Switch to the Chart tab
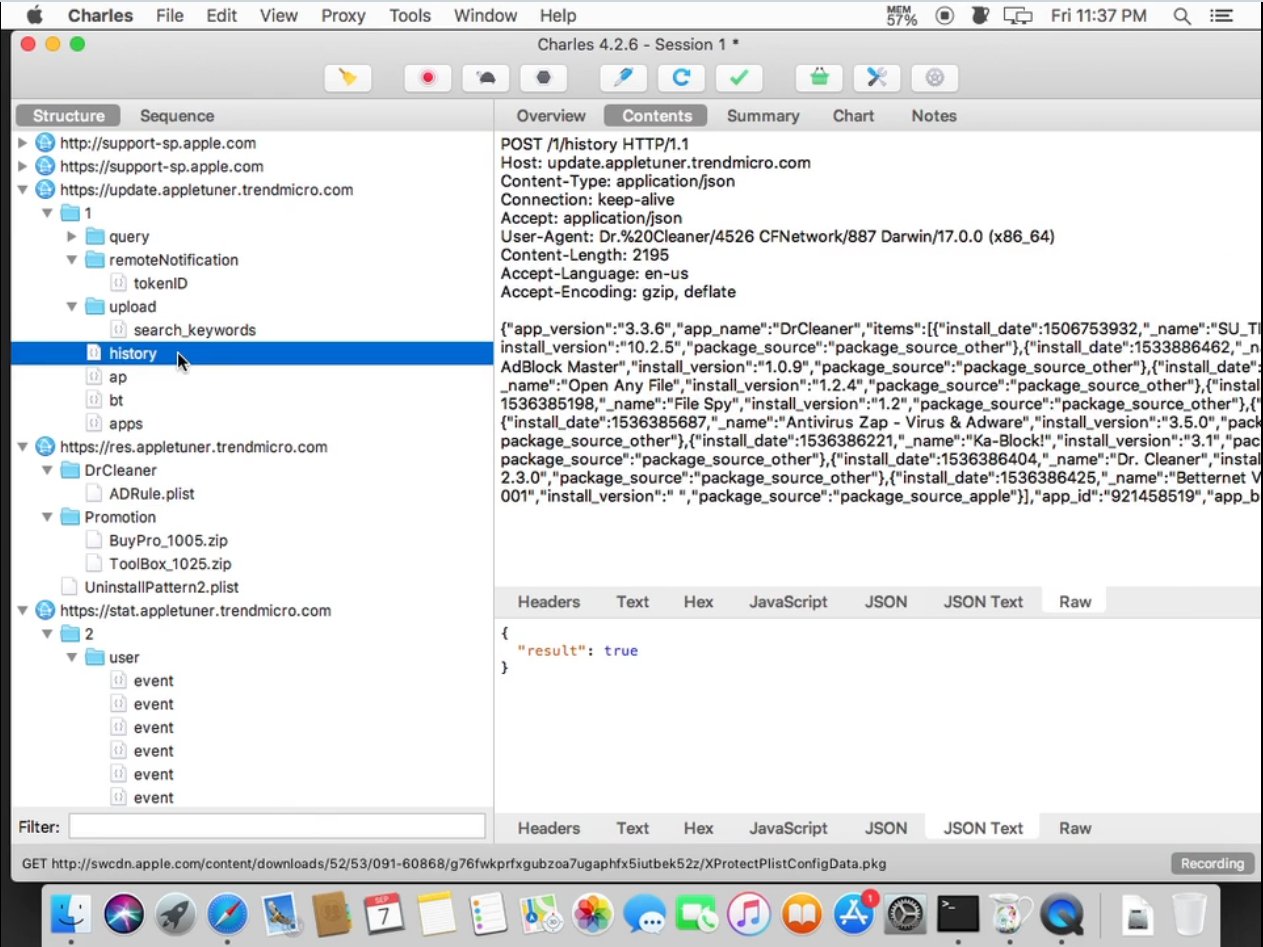1263x947 pixels. click(x=853, y=116)
